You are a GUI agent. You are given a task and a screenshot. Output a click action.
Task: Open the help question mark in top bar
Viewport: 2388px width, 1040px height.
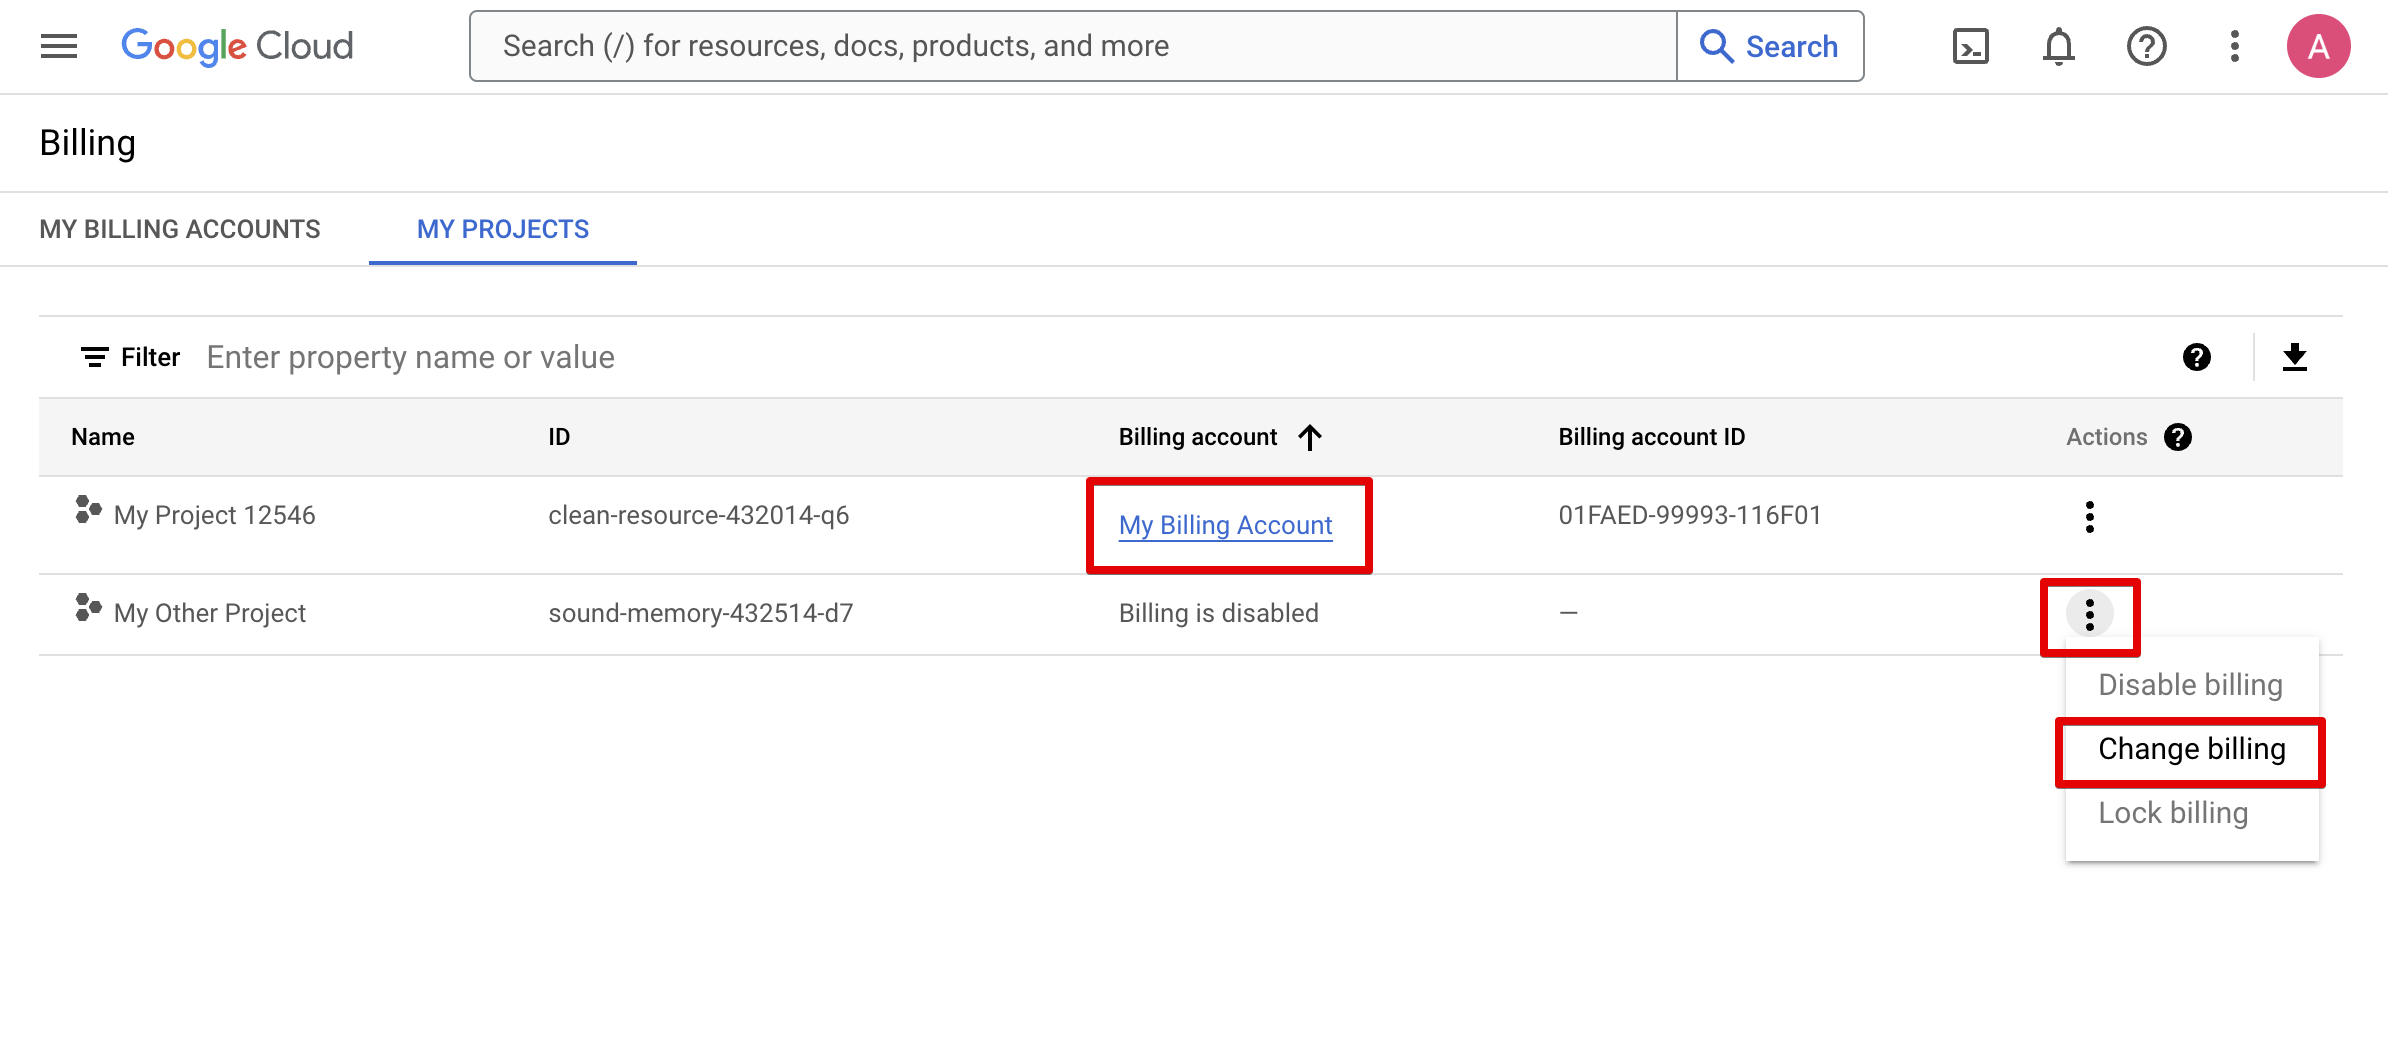click(x=2146, y=46)
